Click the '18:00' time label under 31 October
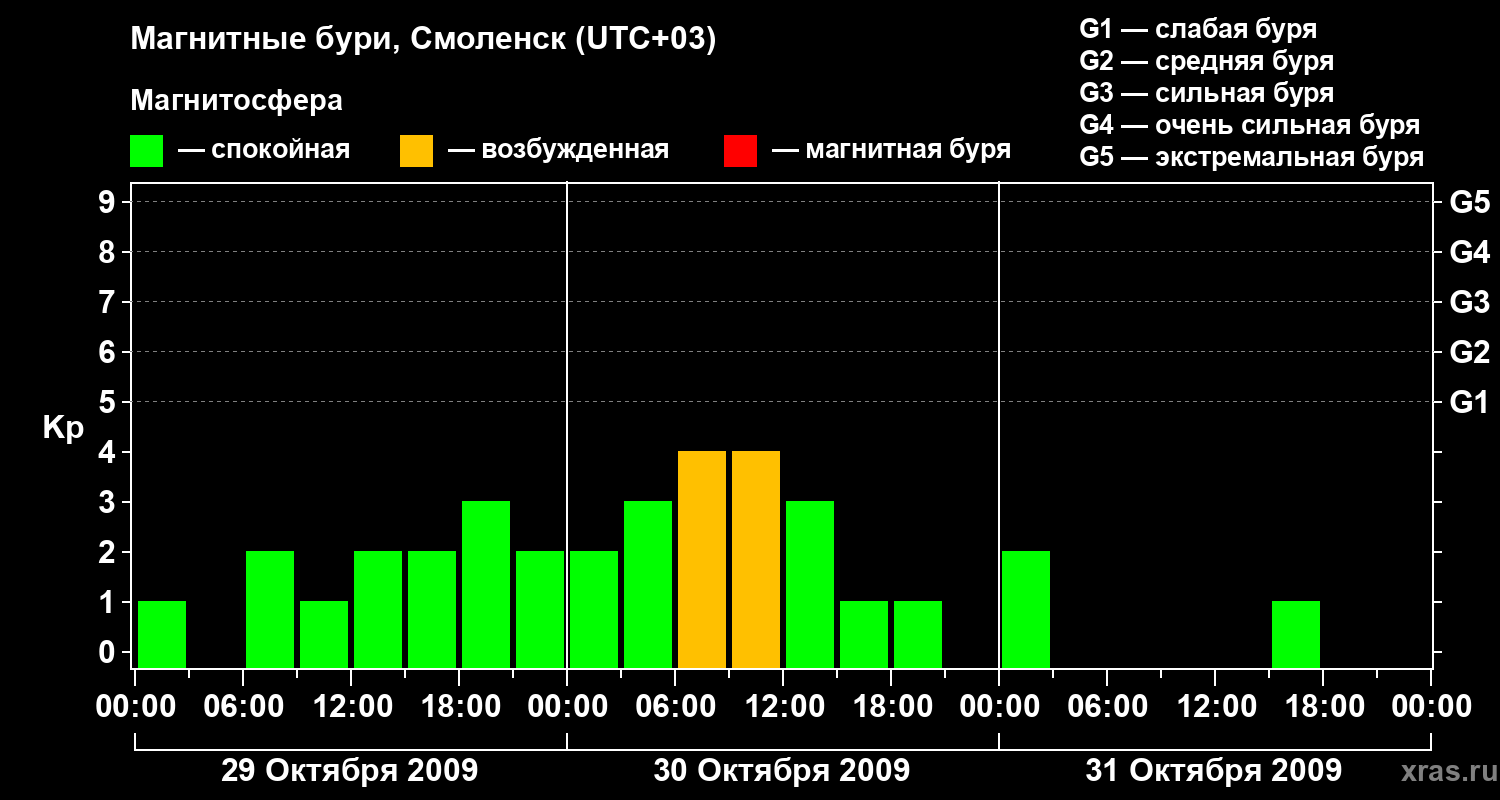This screenshot has width=1500, height=800. tap(1323, 707)
